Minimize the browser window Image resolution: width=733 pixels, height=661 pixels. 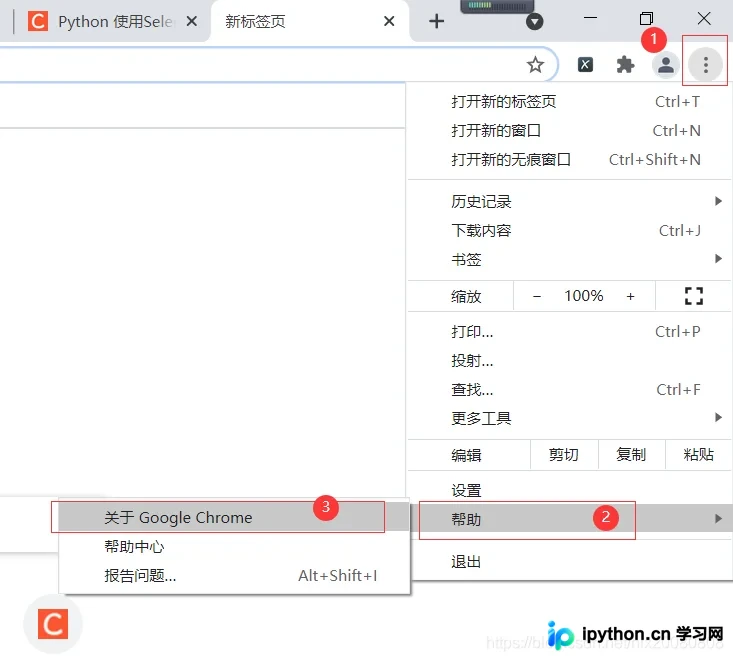(x=590, y=18)
